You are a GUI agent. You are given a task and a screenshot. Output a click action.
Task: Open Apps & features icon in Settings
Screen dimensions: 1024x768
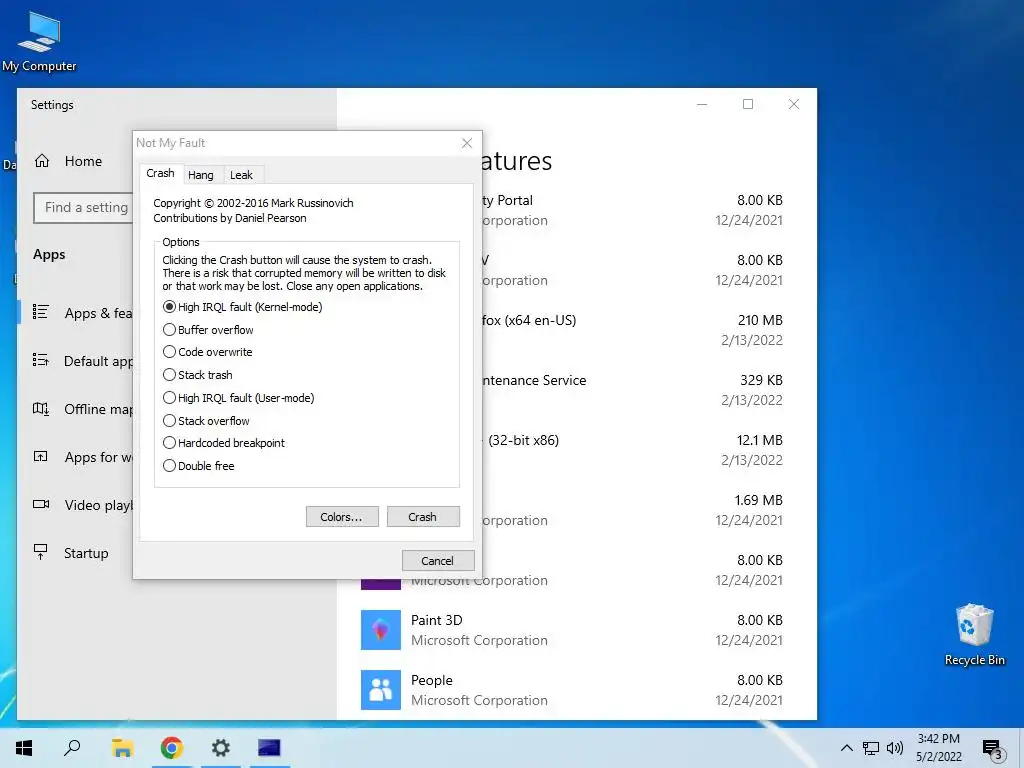point(41,312)
